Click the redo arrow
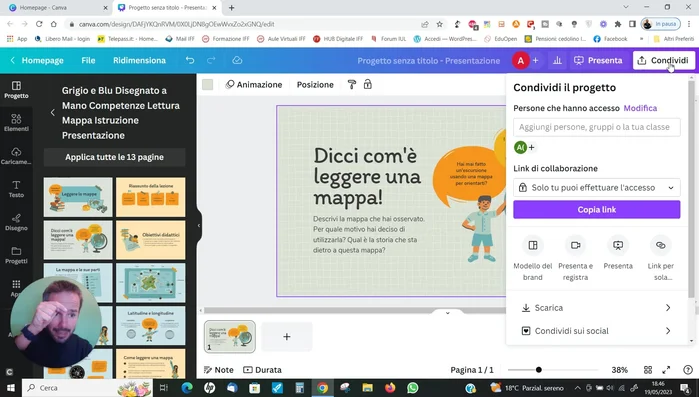 click(211, 60)
